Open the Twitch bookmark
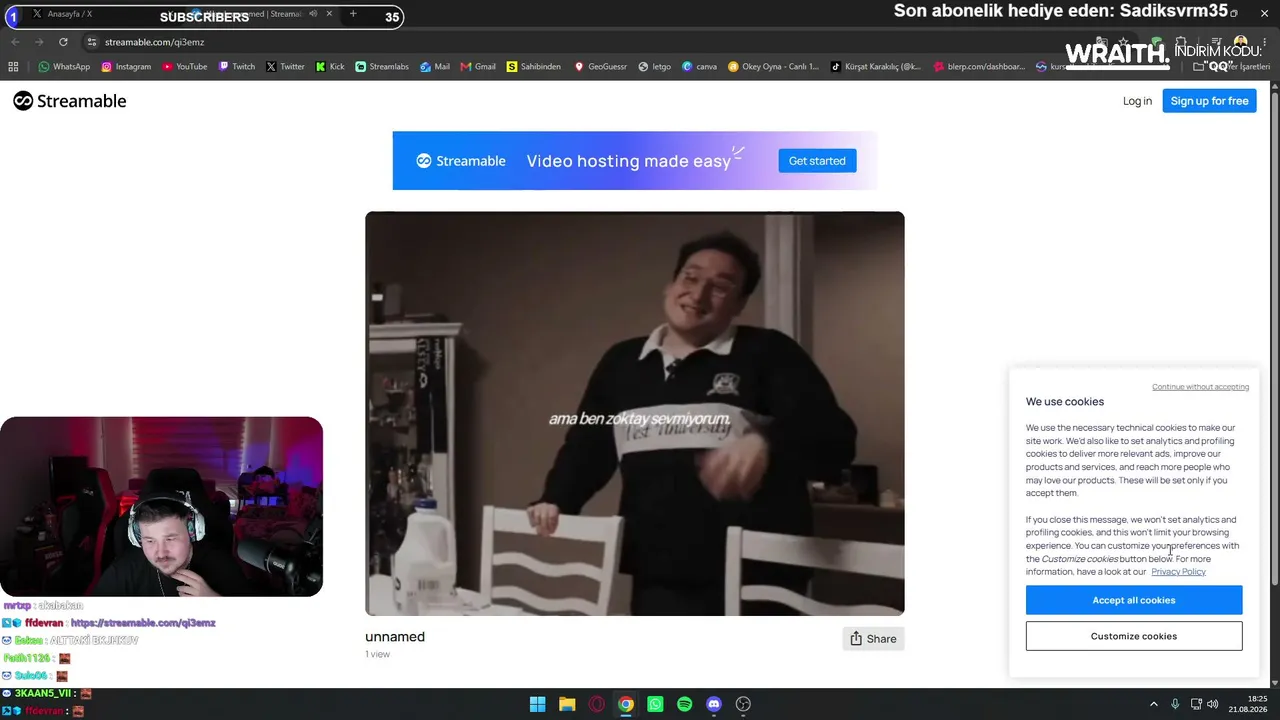 coord(236,67)
